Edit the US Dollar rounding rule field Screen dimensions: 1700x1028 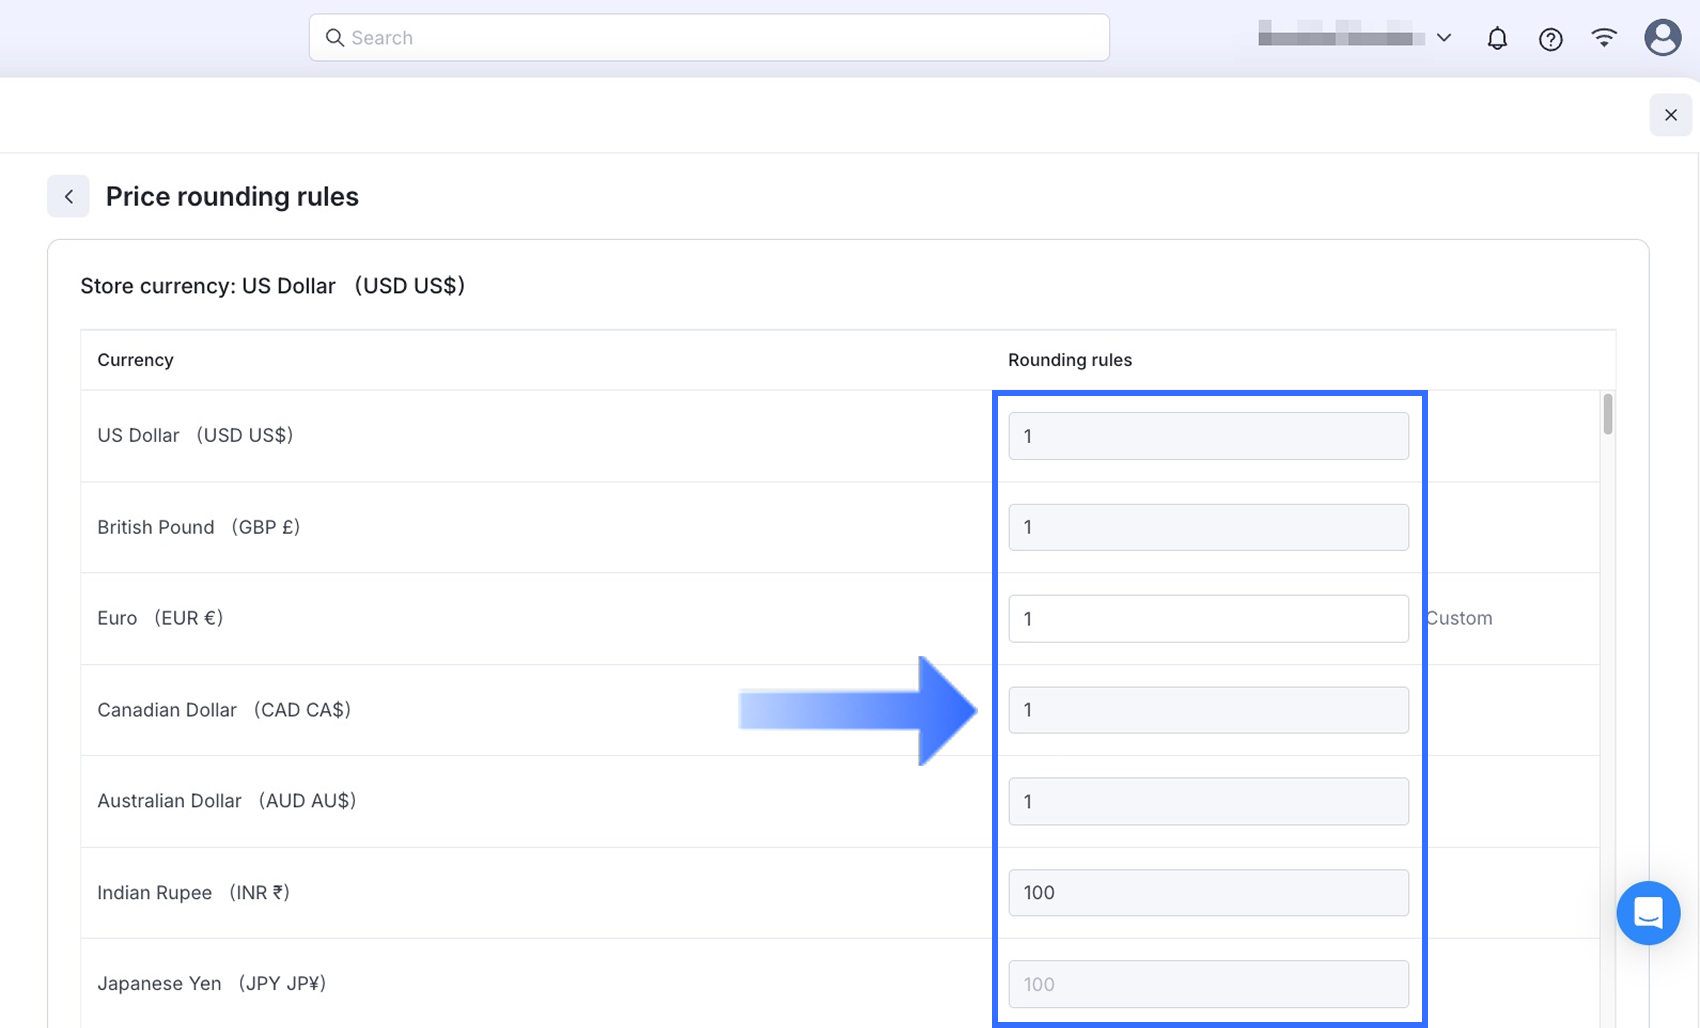click(x=1208, y=436)
